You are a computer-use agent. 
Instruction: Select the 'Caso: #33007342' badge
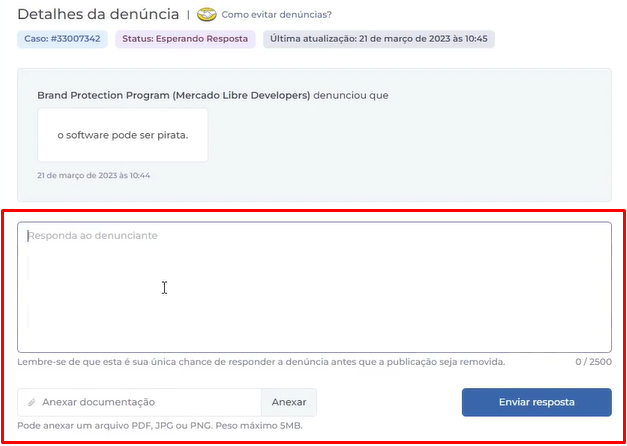[62, 39]
